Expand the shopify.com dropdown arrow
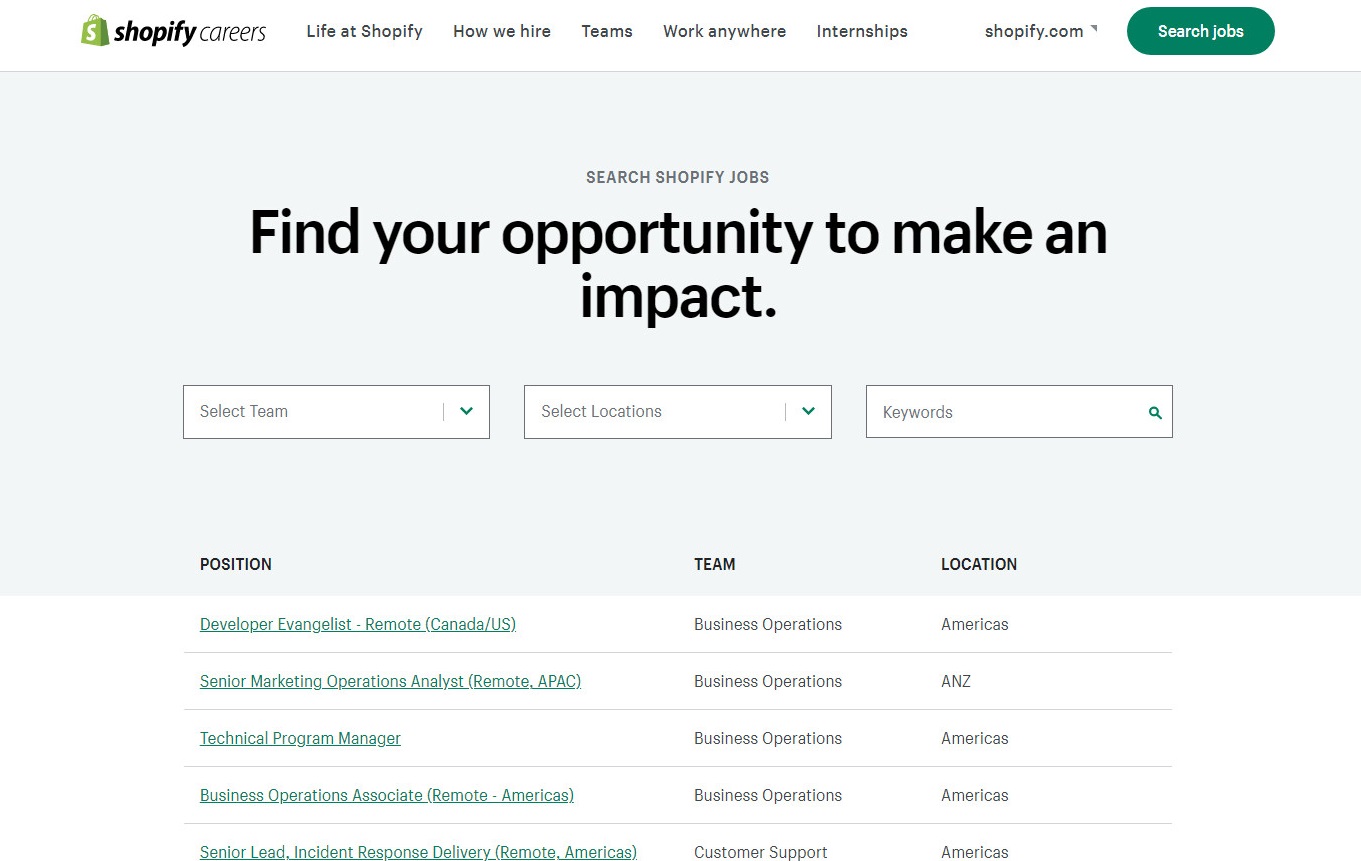 (x=1093, y=29)
